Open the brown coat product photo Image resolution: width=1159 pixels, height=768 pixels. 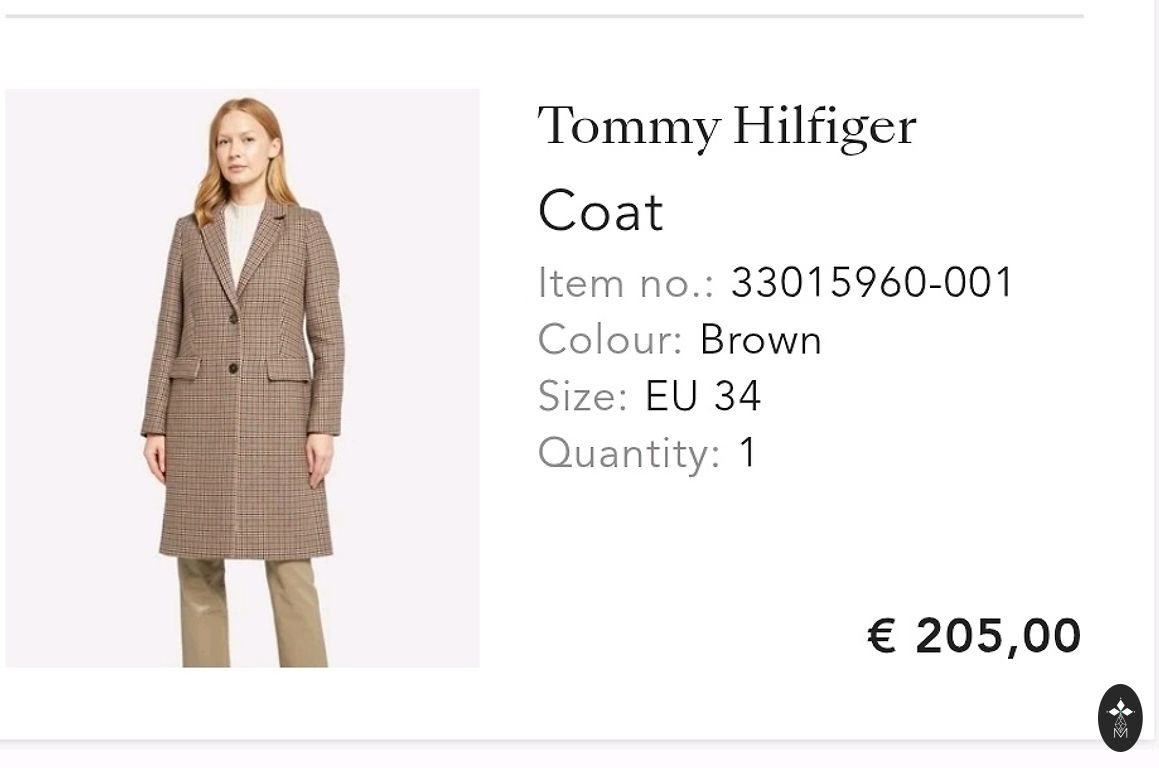tap(242, 378)
